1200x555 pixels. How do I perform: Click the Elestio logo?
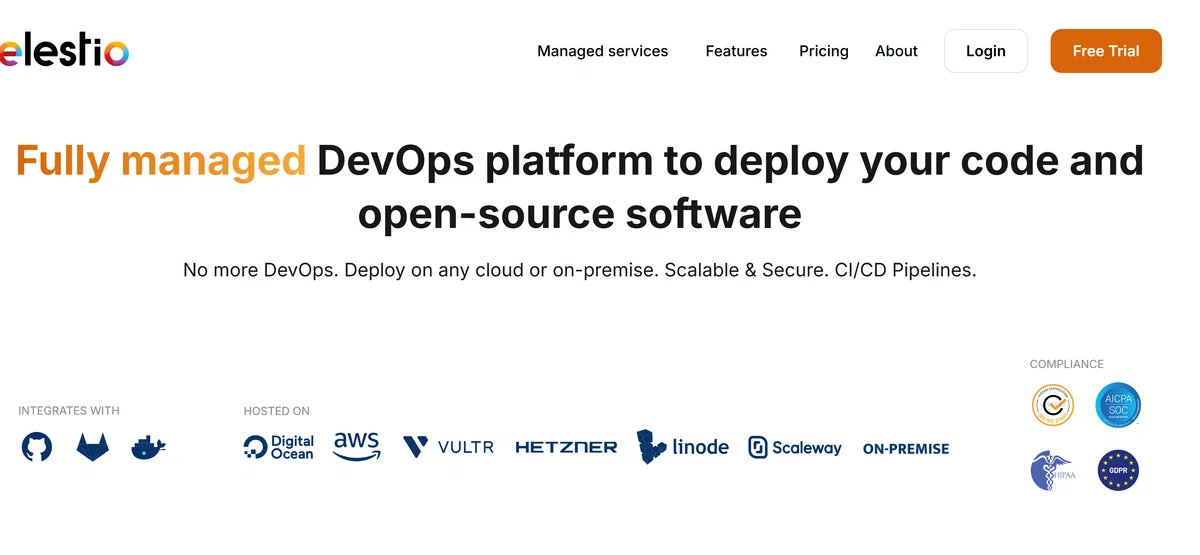tap(64, 50)
